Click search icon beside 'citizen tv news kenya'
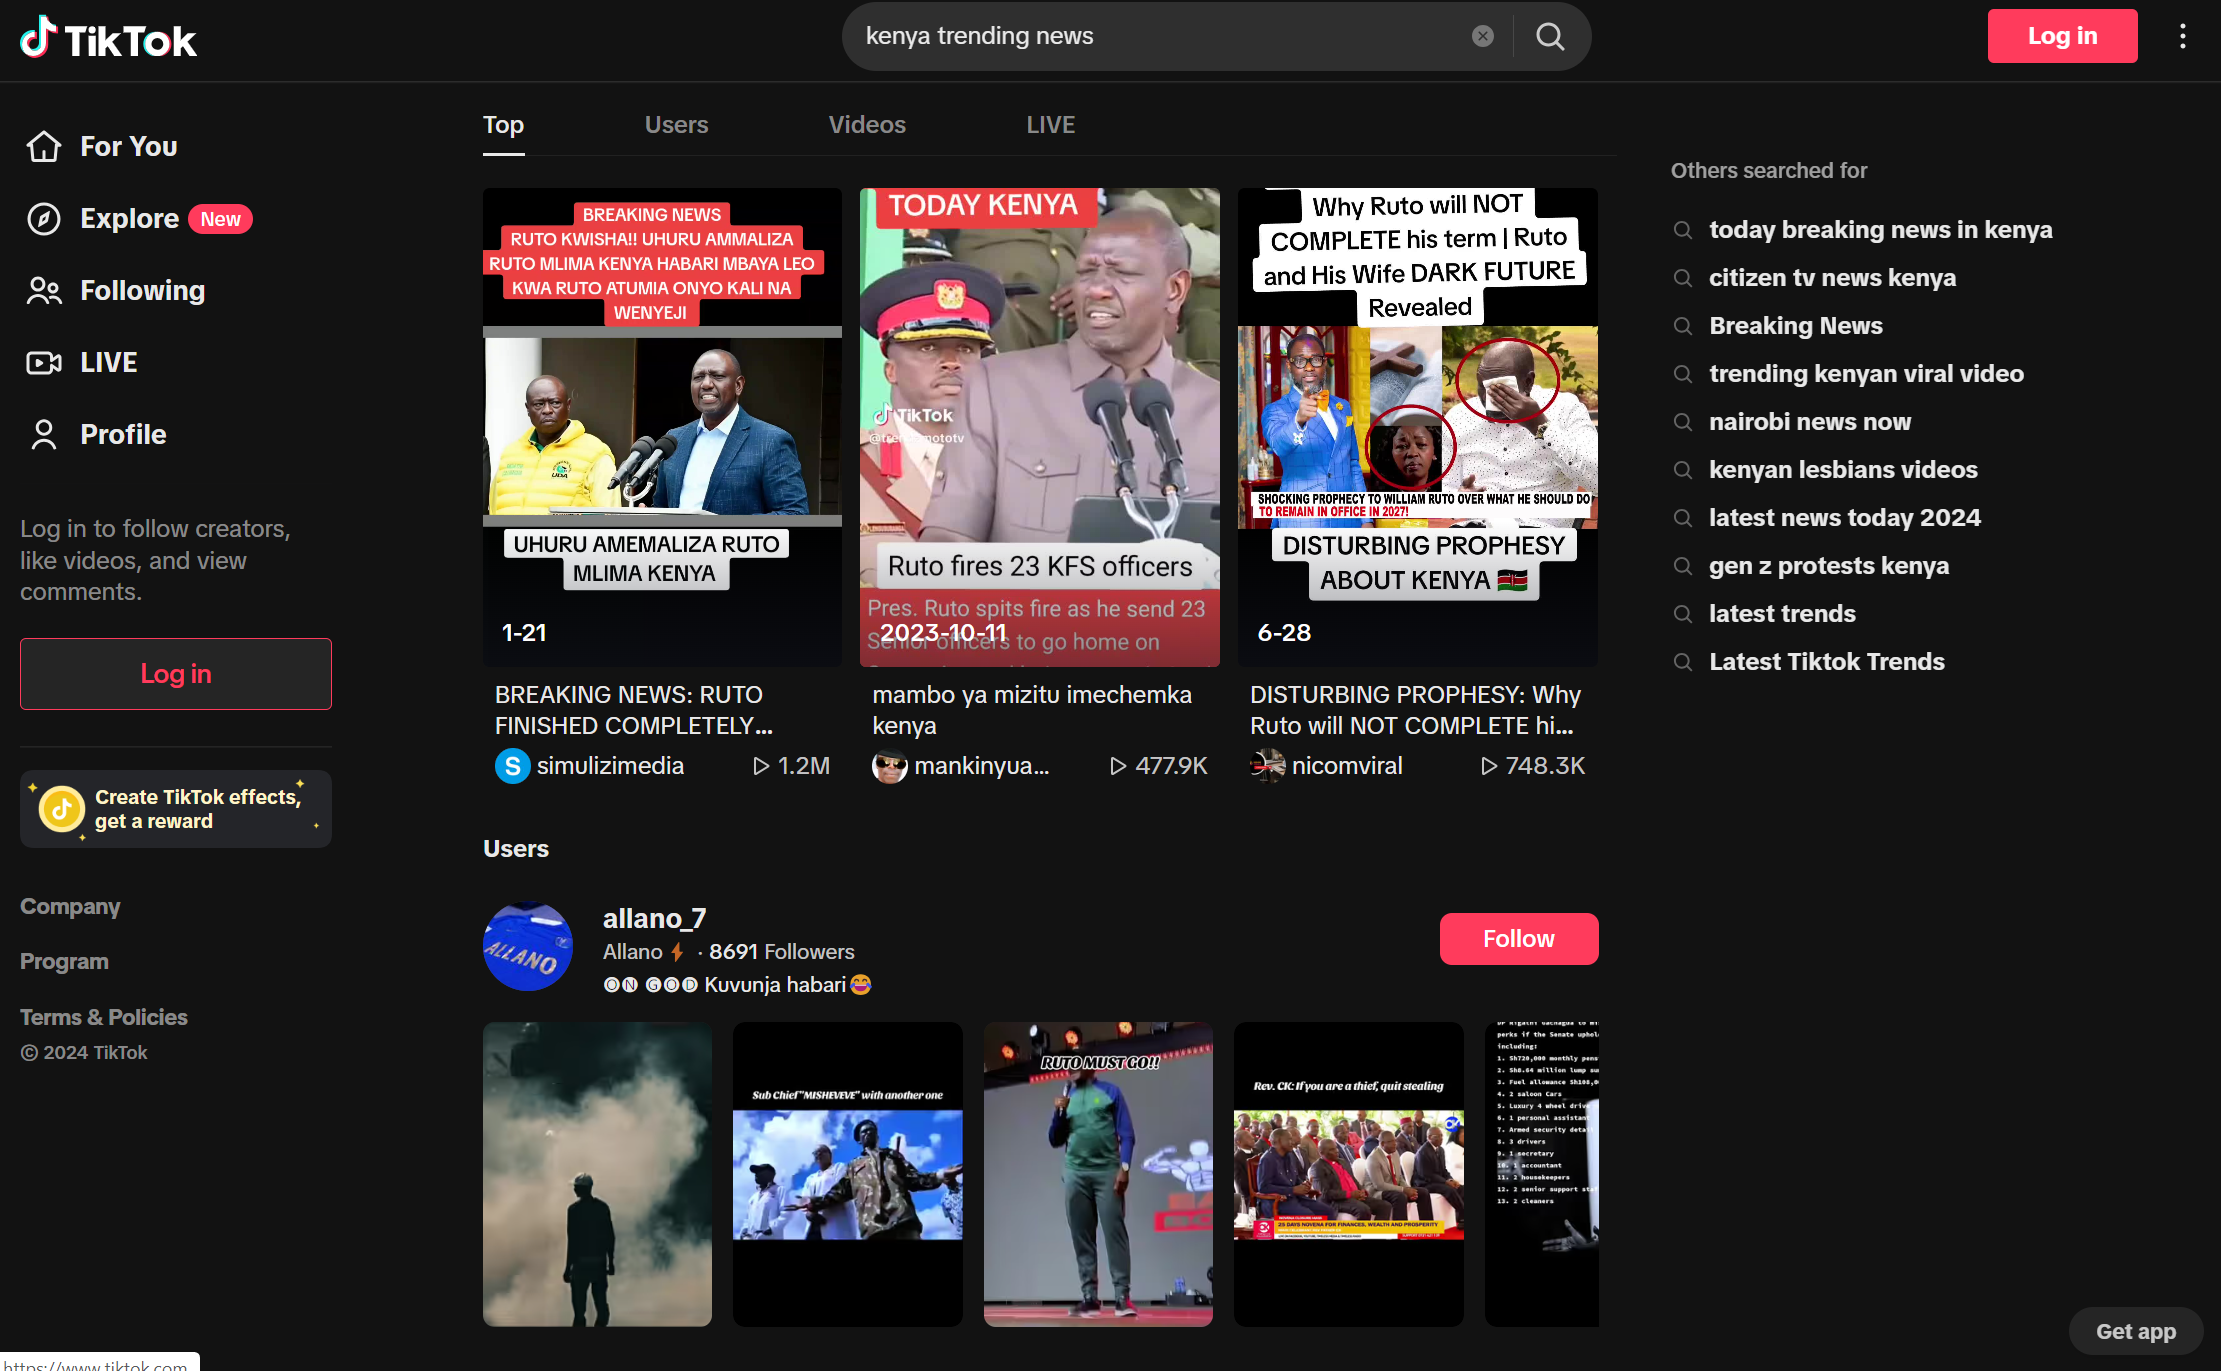The height and width of the screenshot is (1371, 2221). pos(1683,278)
